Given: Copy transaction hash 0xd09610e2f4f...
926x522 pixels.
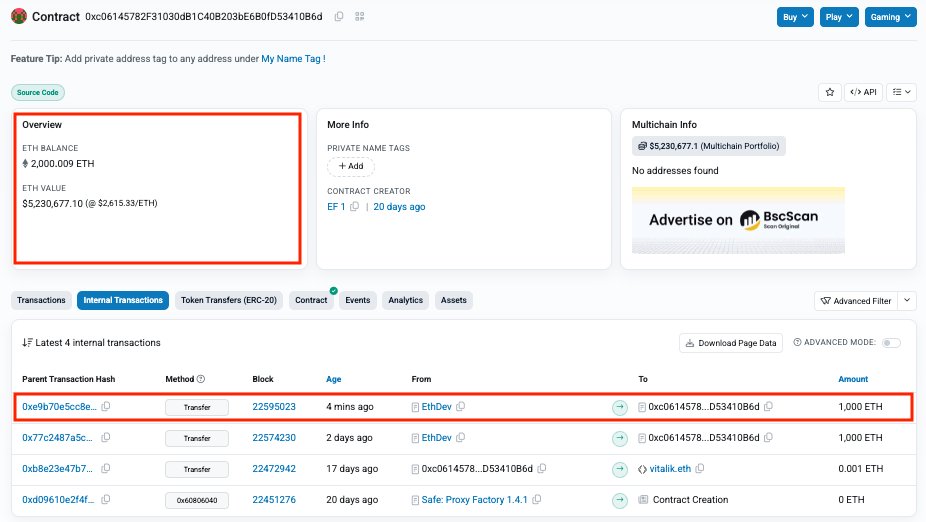Looking at the screenshot, I should point(106,500).
